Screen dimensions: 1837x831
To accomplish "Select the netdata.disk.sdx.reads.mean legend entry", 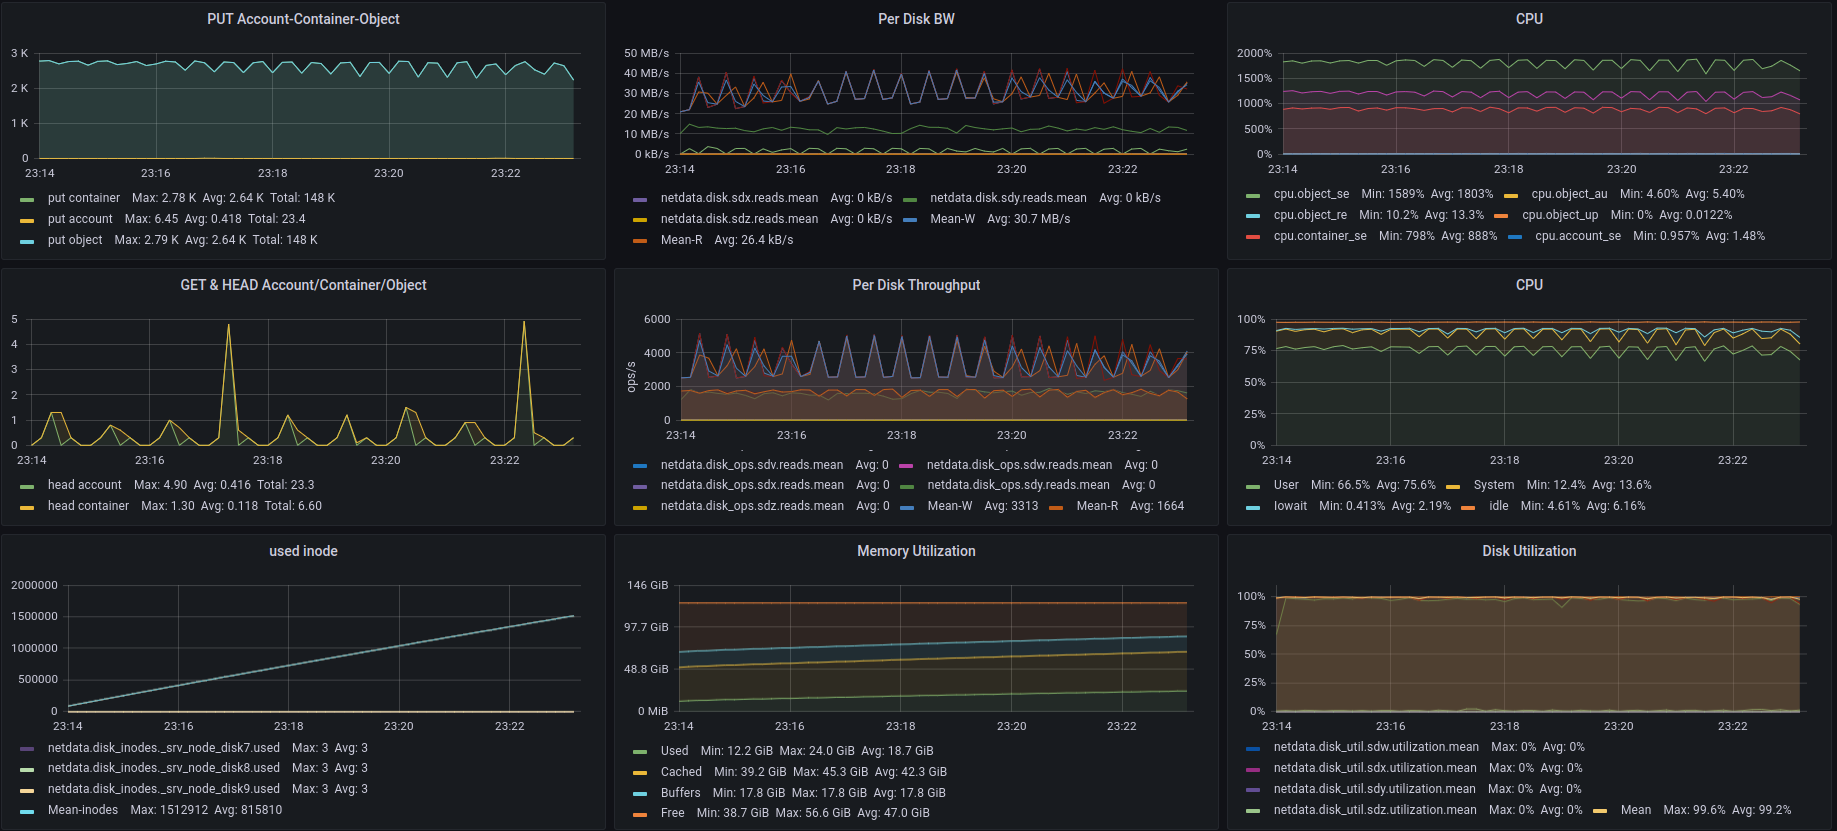I will (739, 198).
